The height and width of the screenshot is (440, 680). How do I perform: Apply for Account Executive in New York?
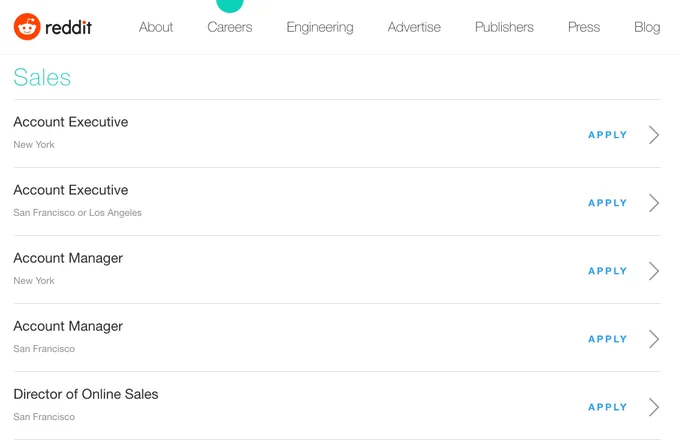pyautogui.click(x=608, y=135)
